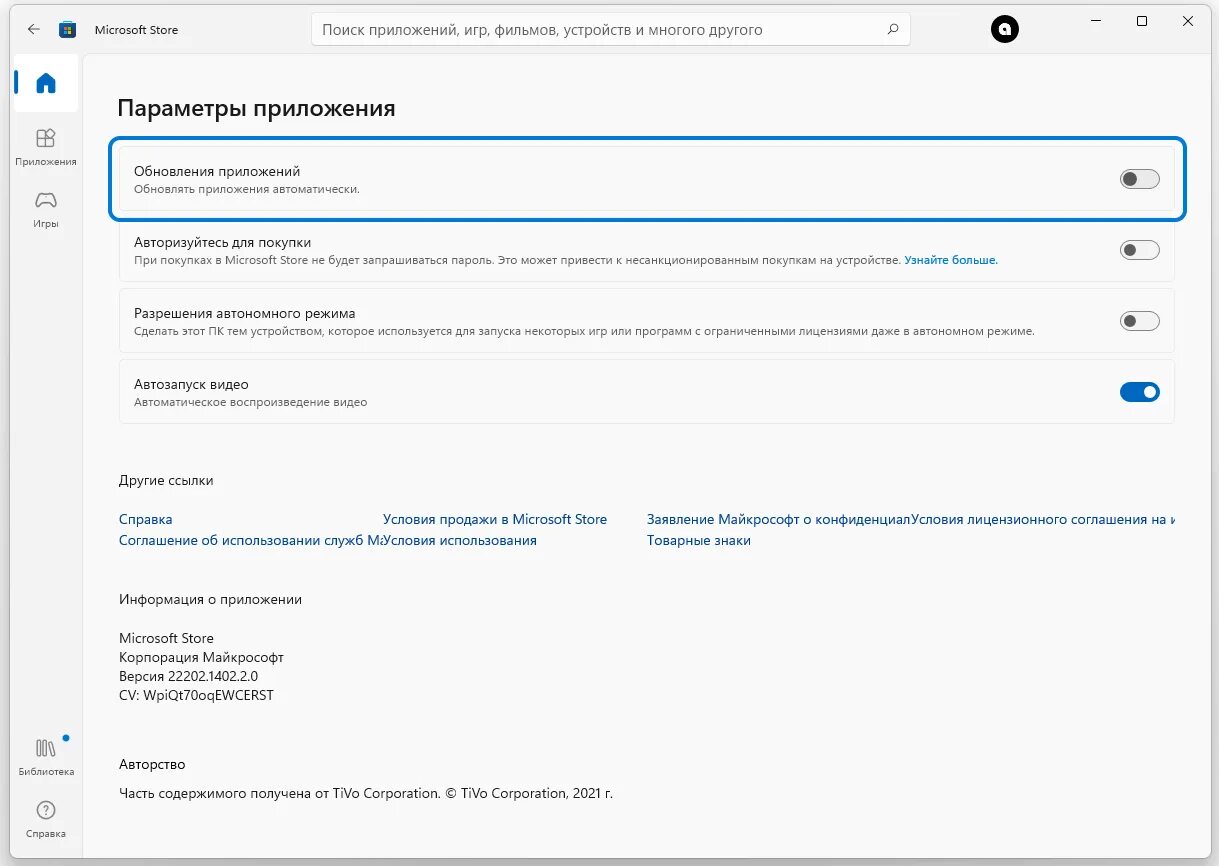
Task: Open Приложения section in sidebar
Action: tap(46, 146)
